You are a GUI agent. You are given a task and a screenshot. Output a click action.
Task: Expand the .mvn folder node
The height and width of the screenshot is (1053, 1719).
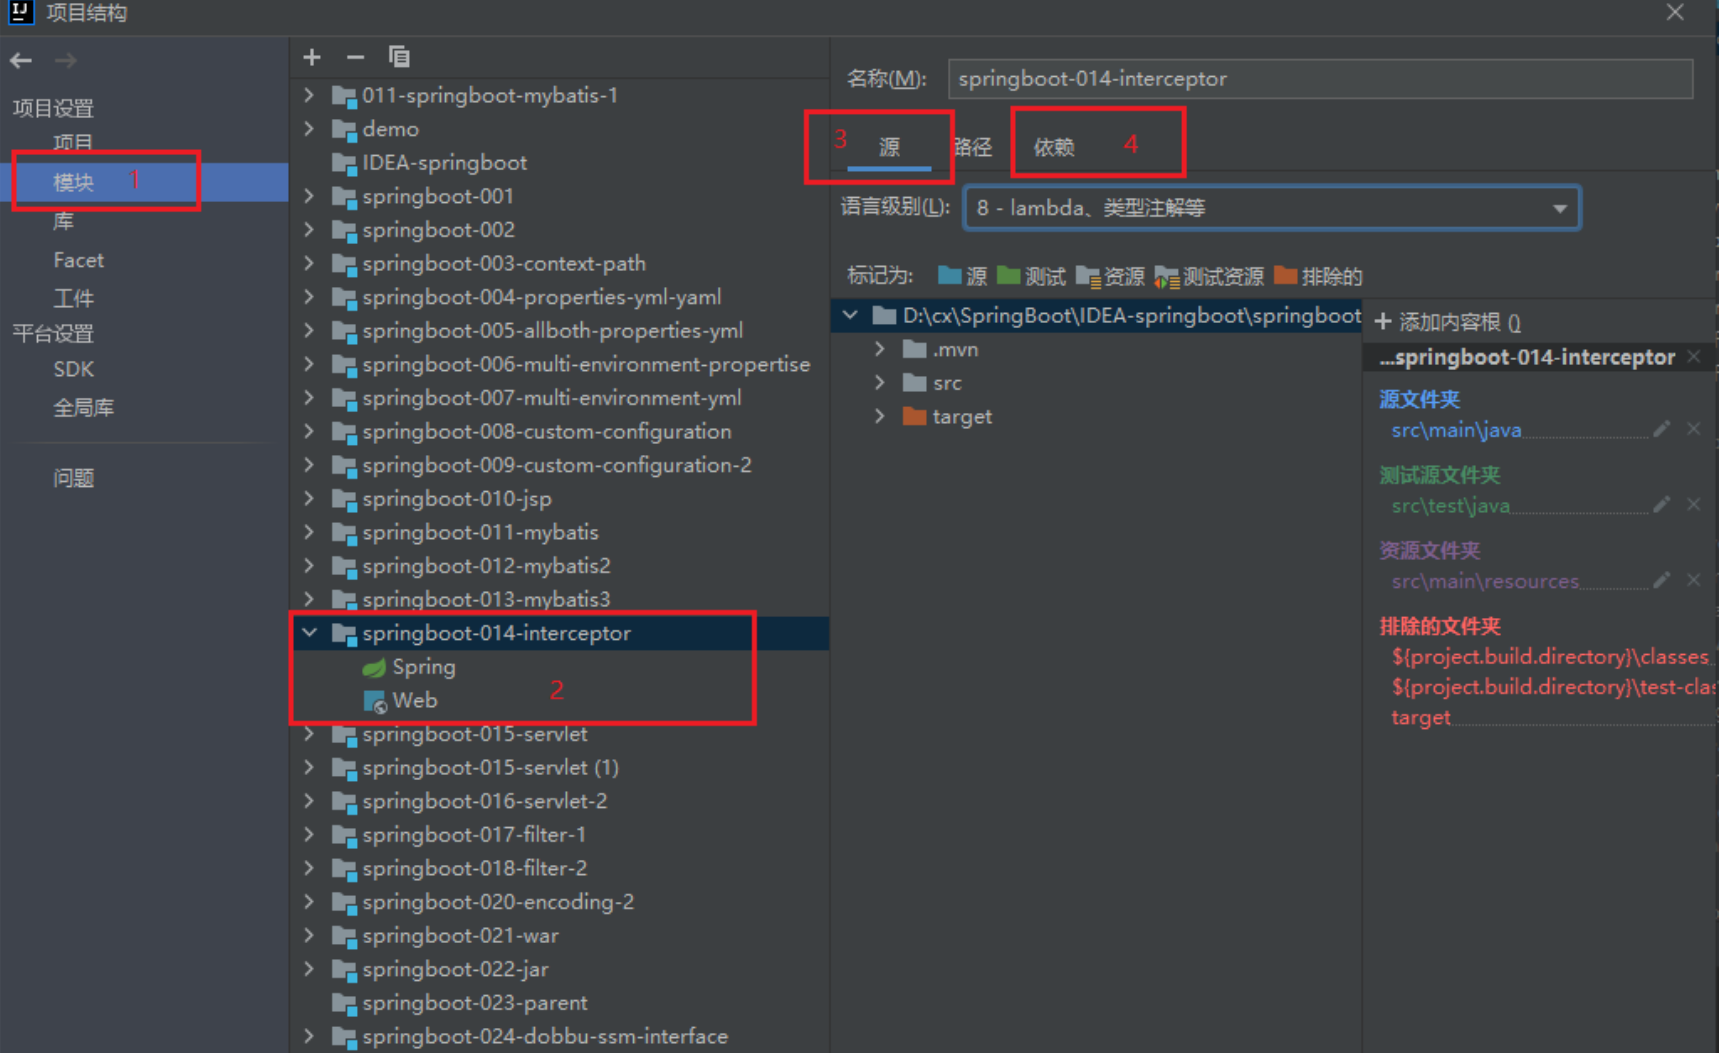coord(880,350)
